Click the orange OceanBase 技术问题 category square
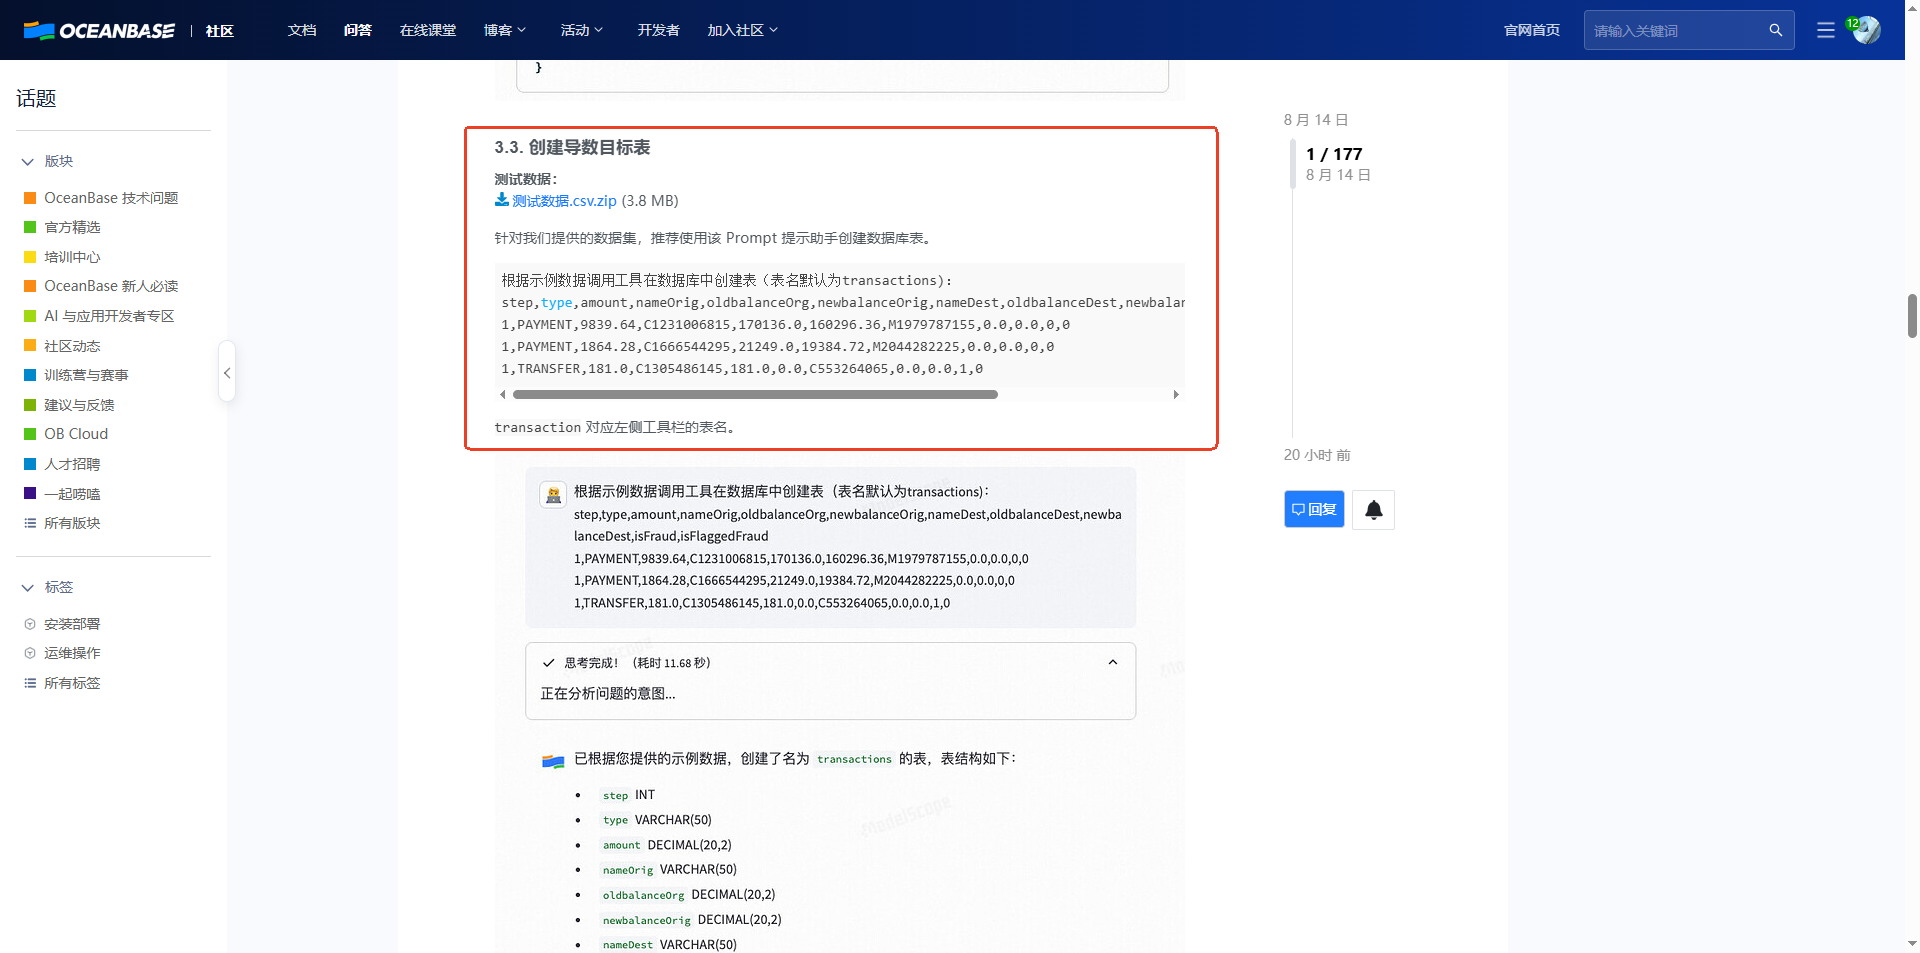The width and height of the screenshot is (1920, 953). 30,198
